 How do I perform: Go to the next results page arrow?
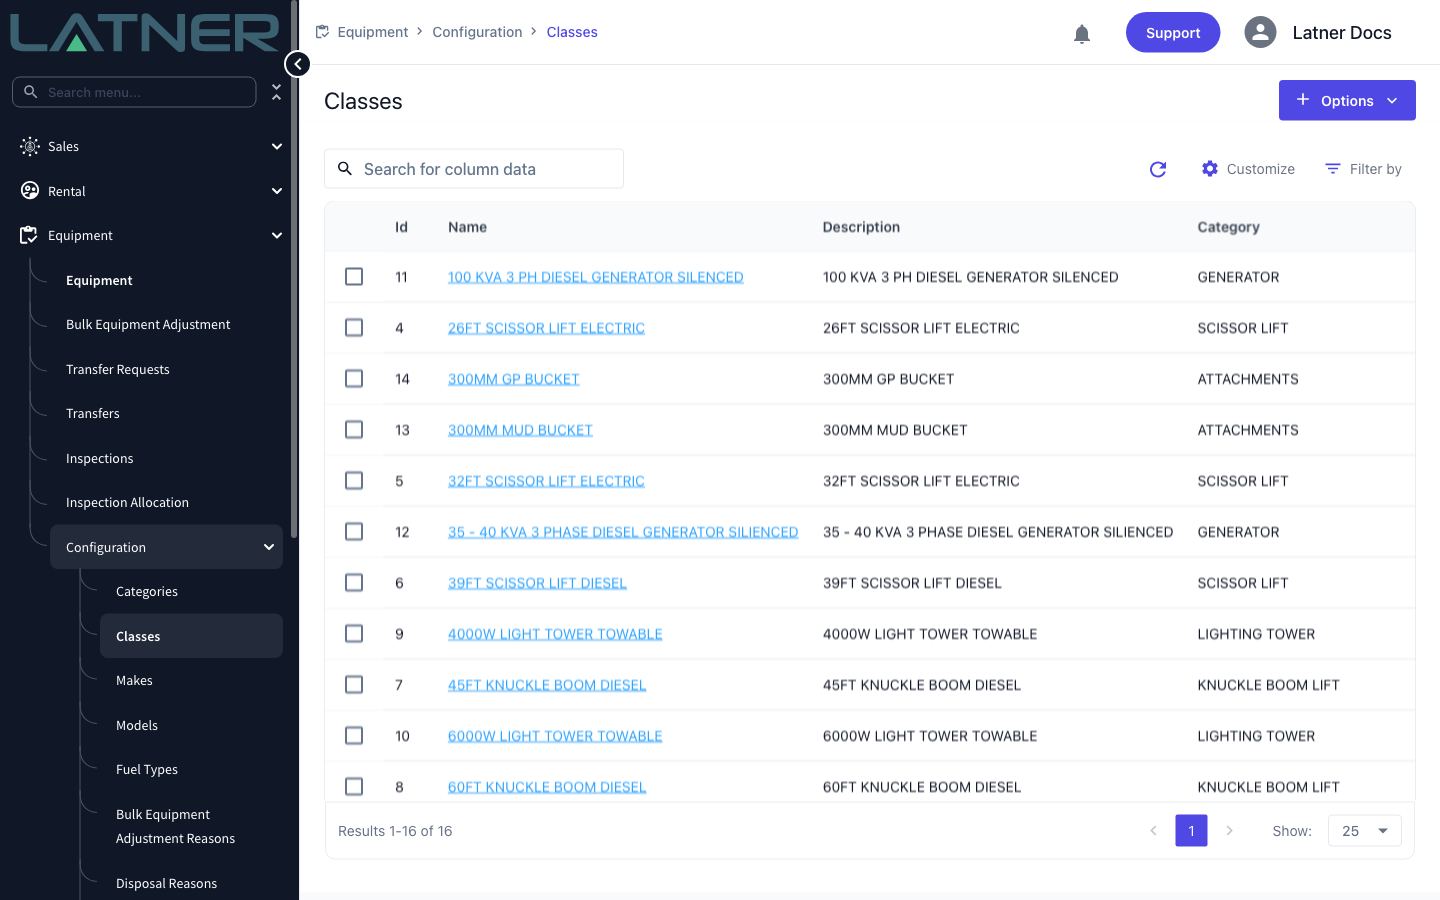(x=1229, y=831)
